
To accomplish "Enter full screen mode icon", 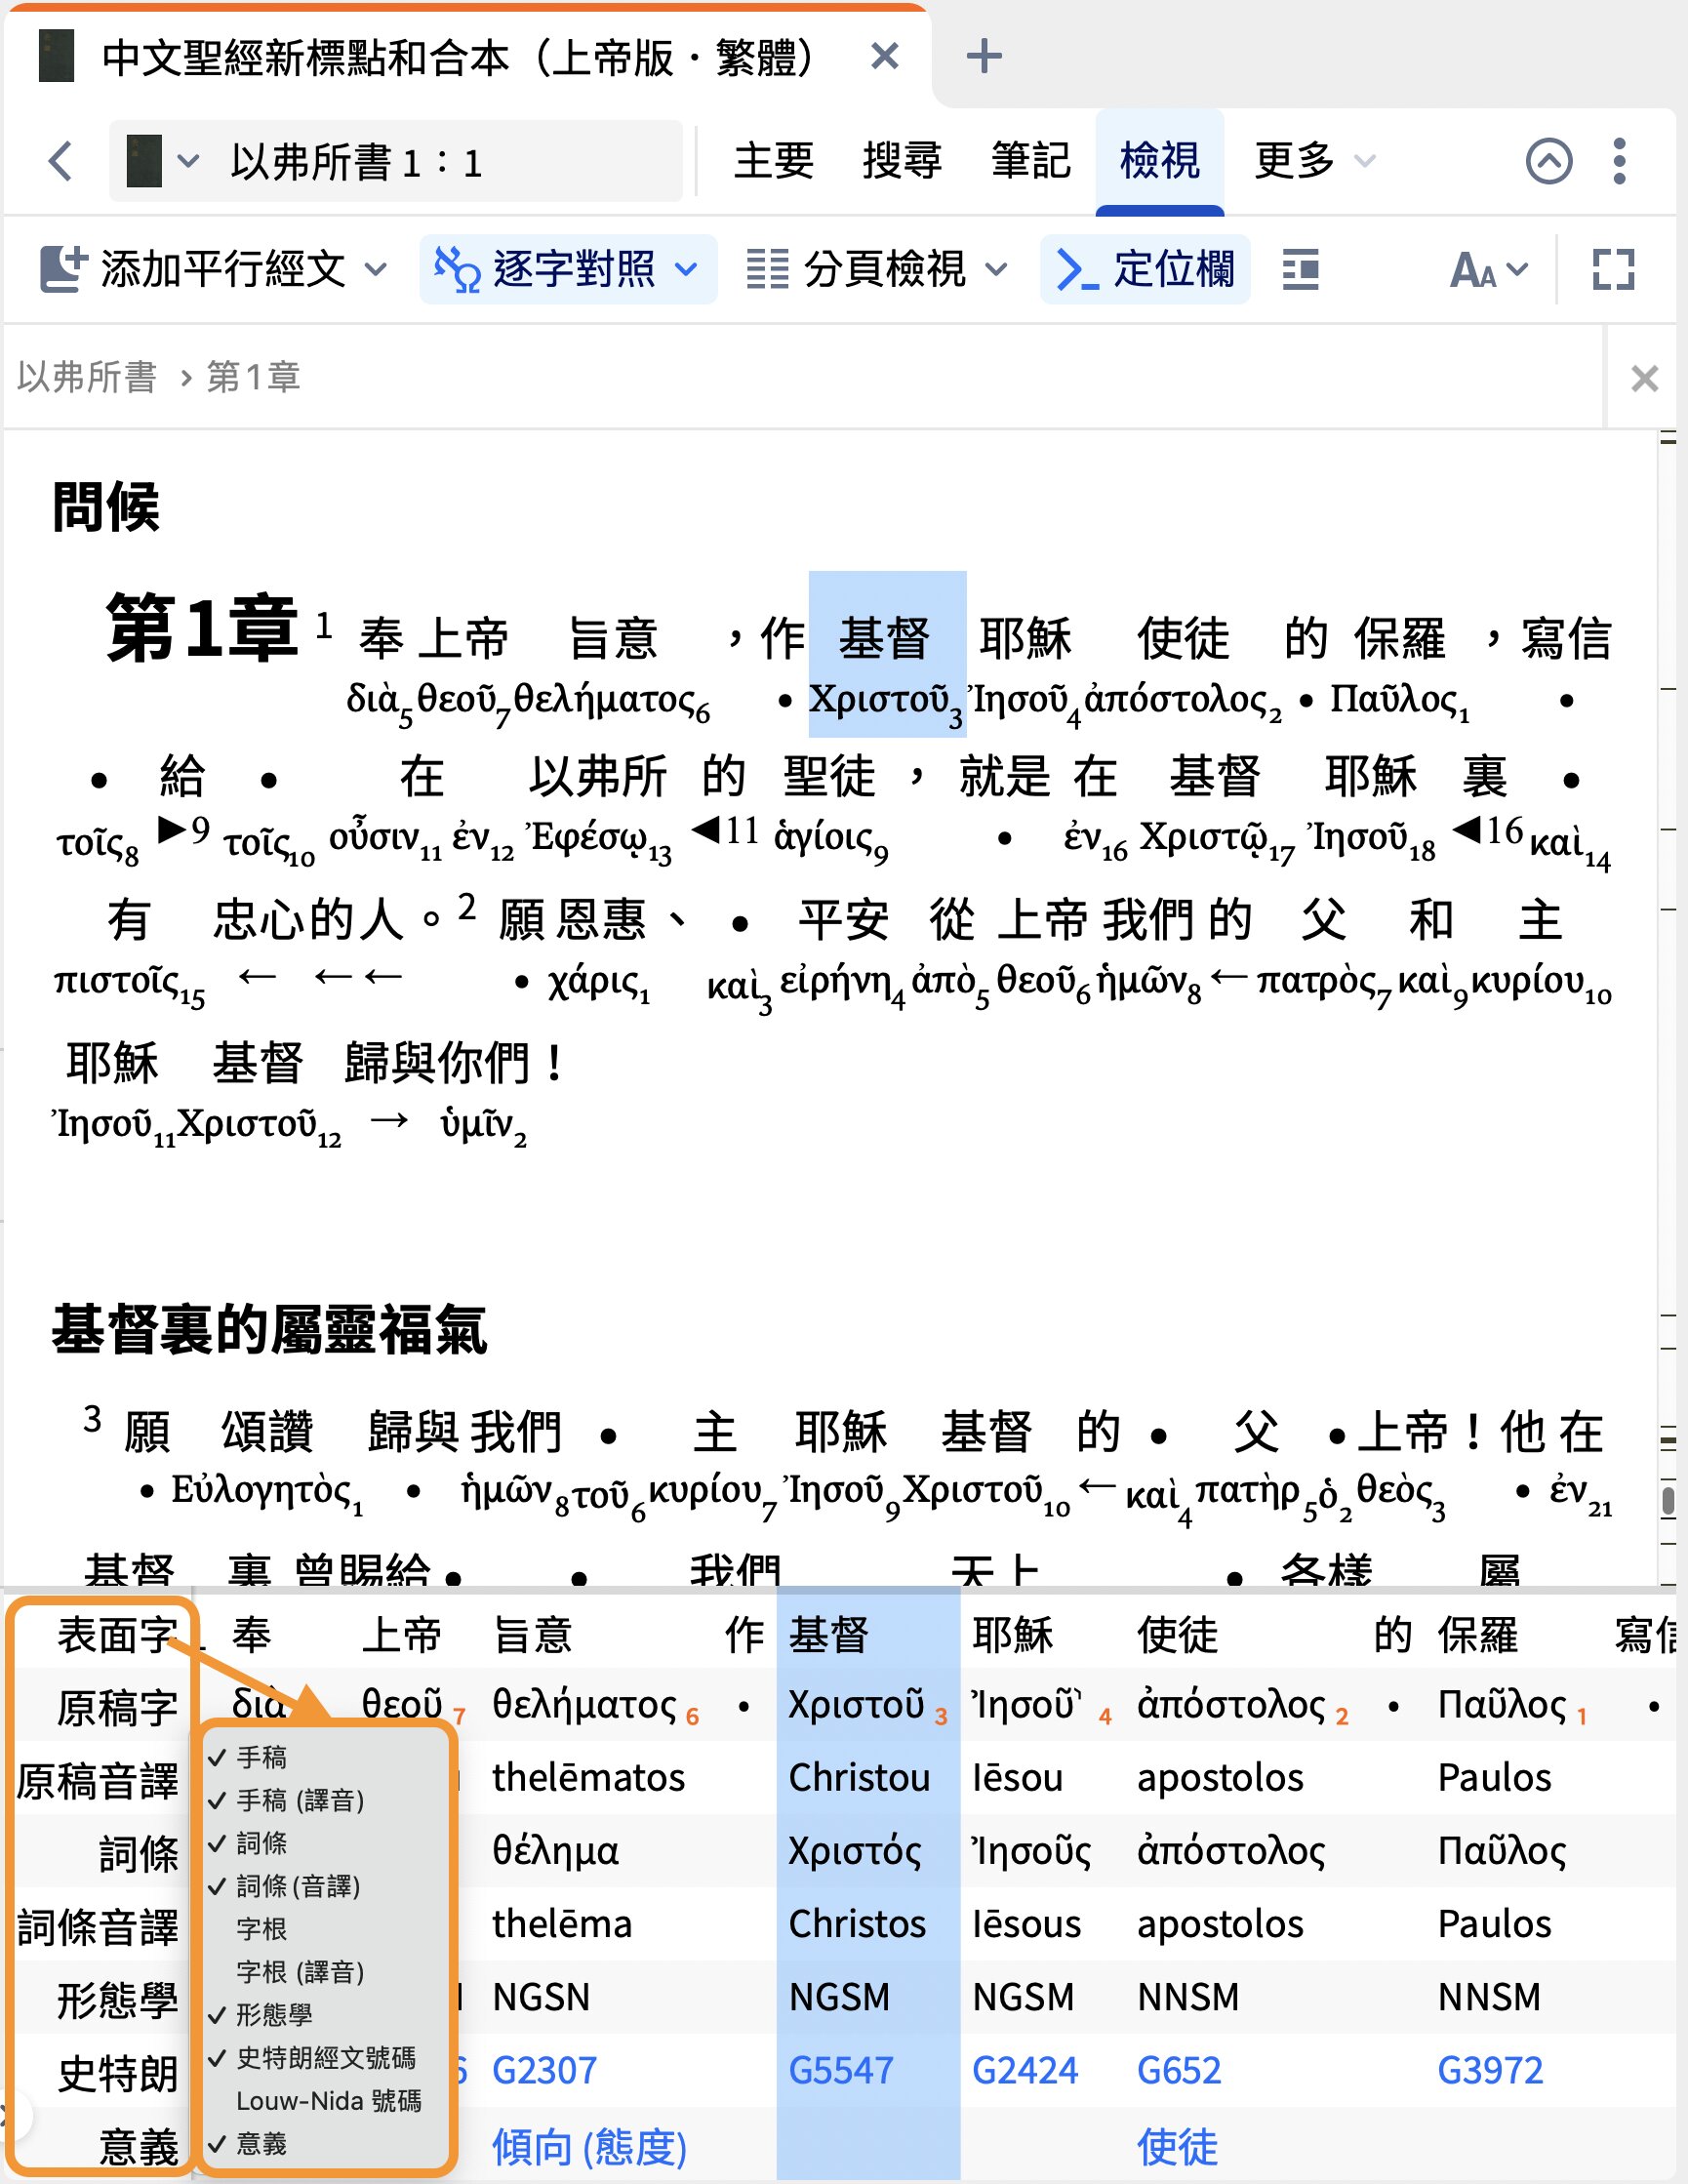I will (1613, 269).
